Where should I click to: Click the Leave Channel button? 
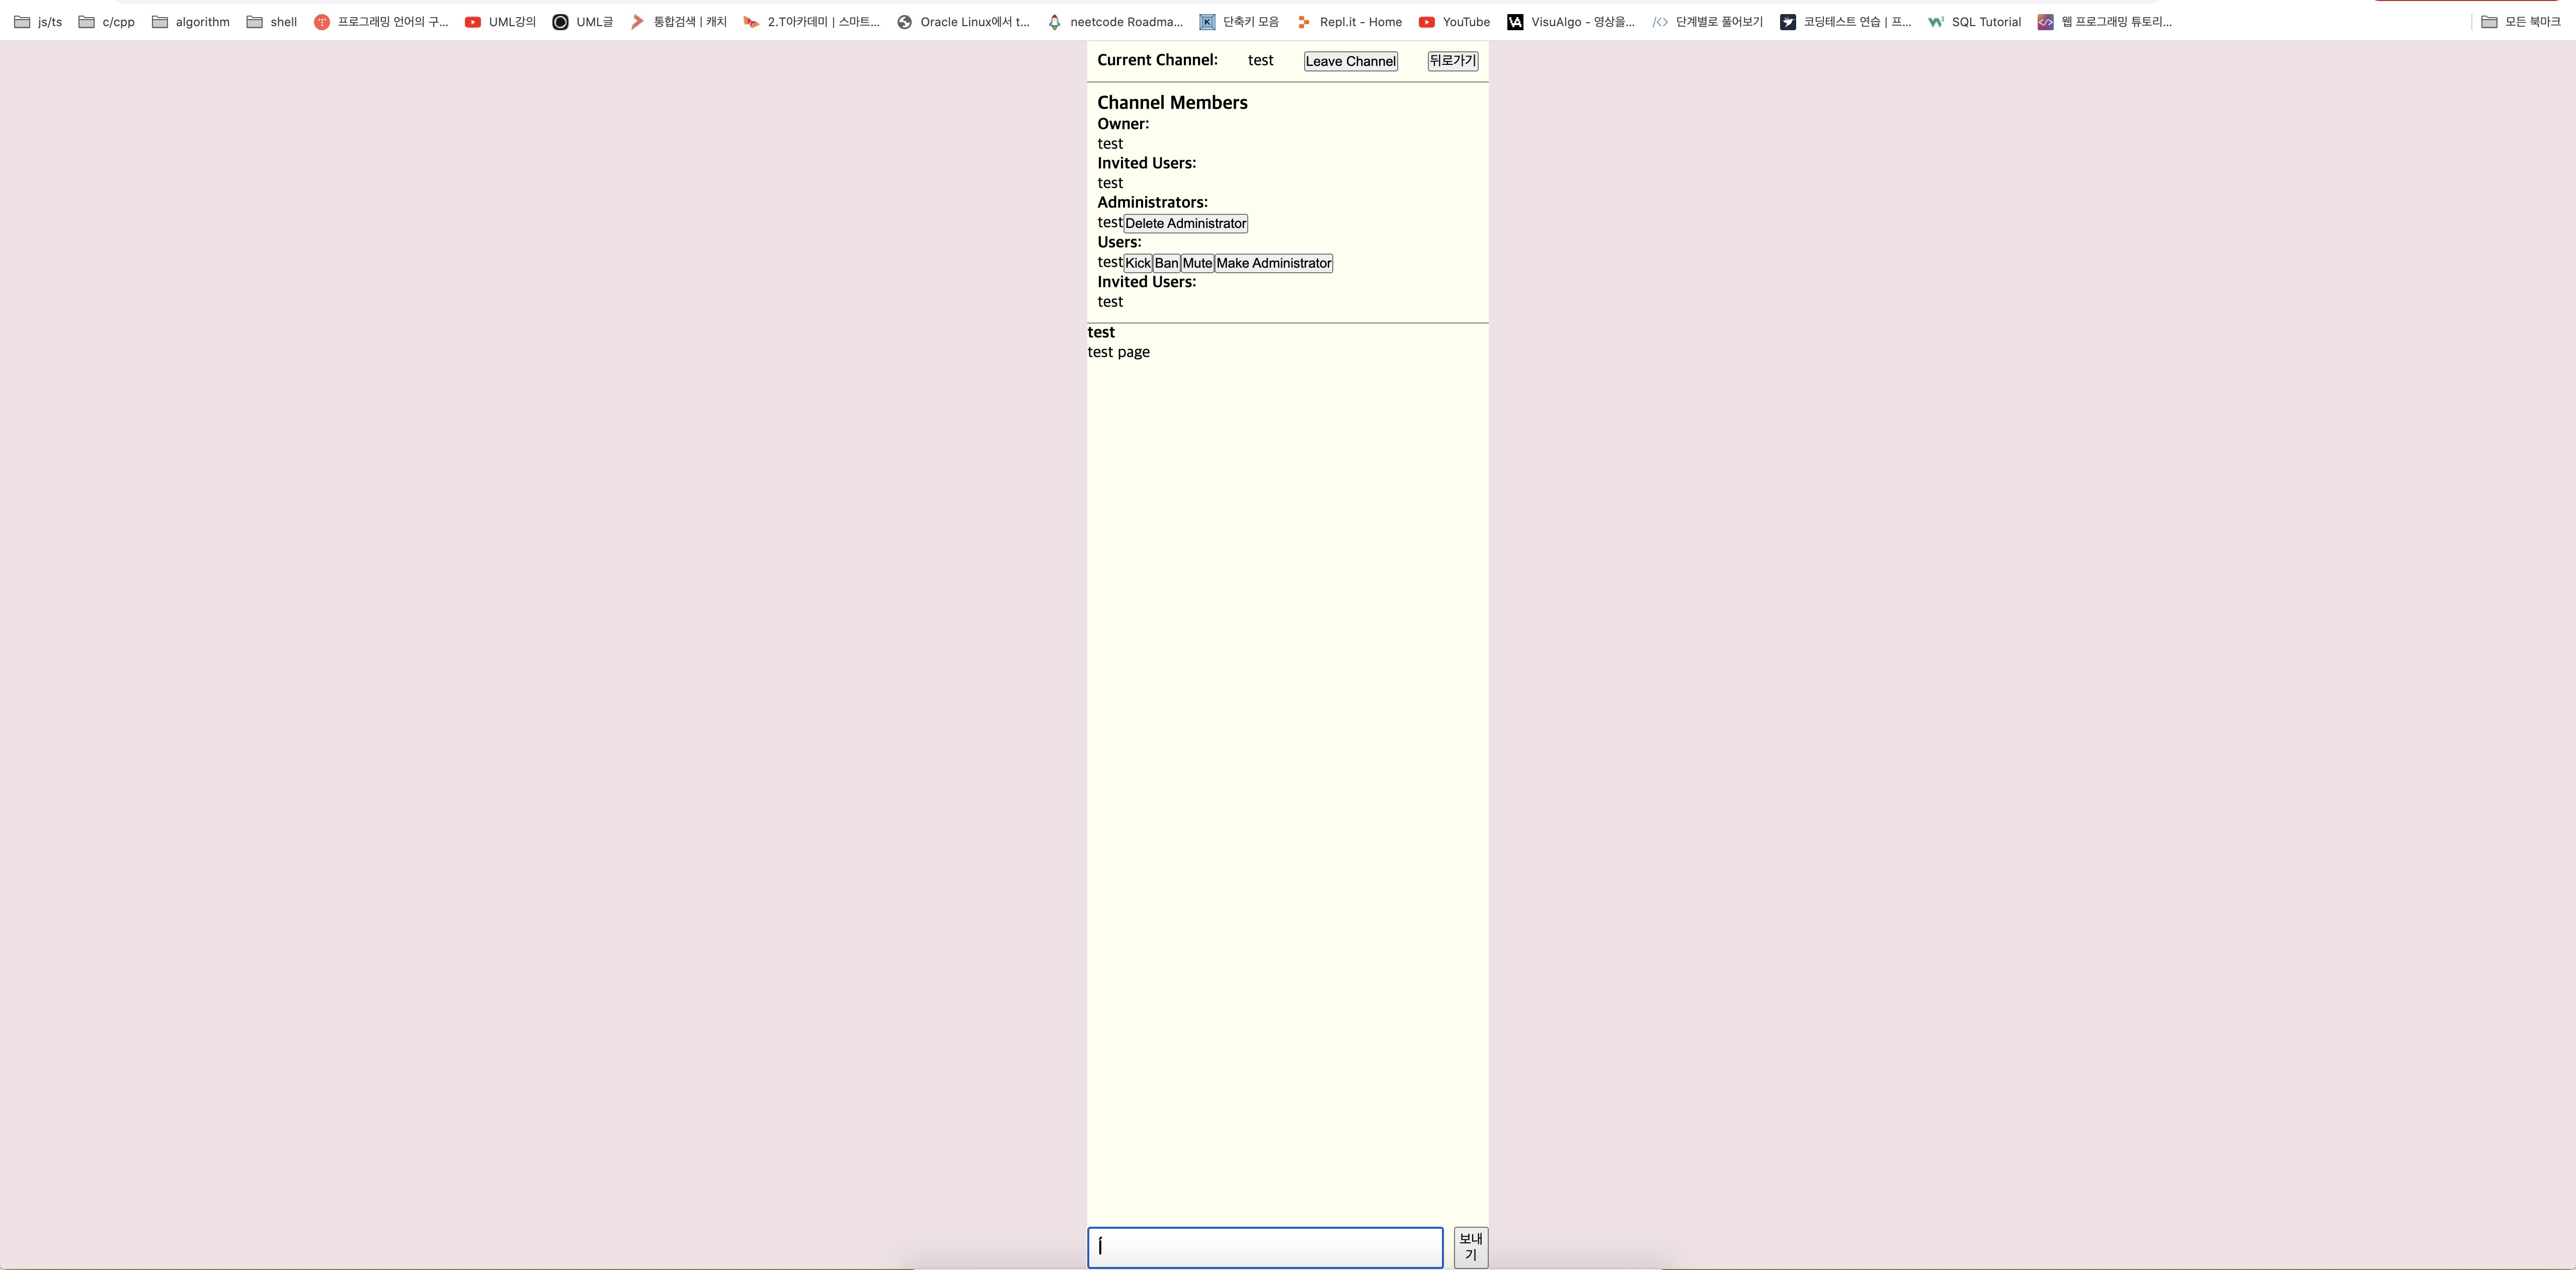[x=1350, y=61]
